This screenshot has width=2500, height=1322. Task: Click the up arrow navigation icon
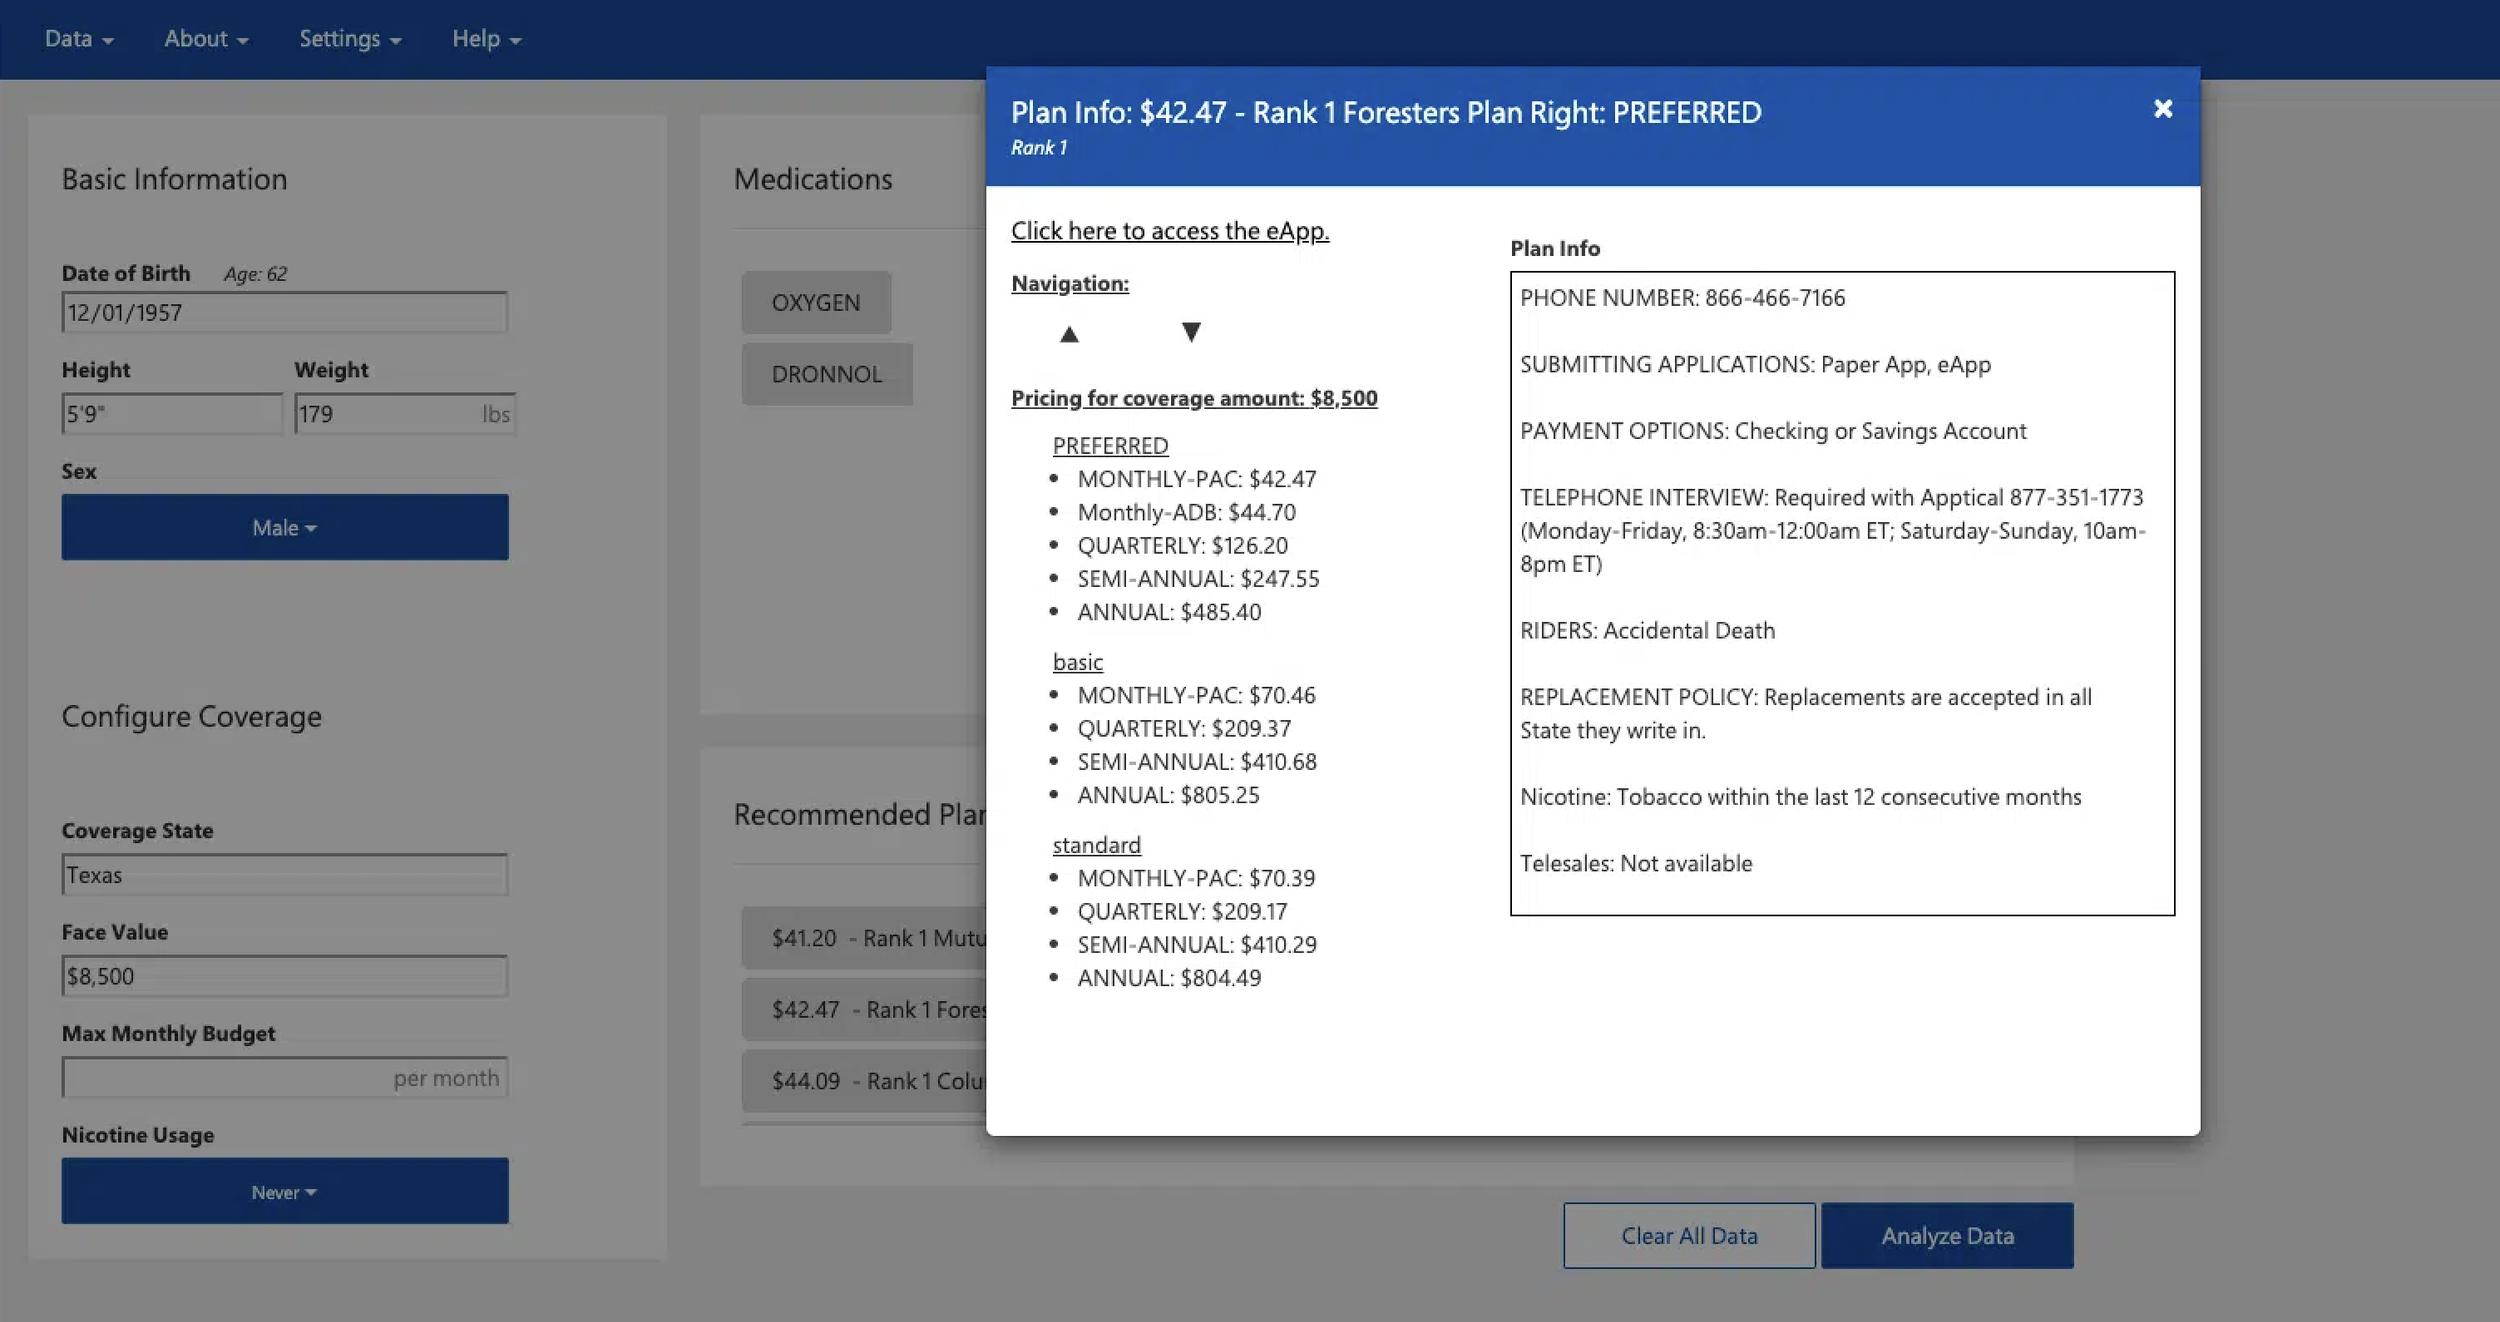click(1069, 334)
